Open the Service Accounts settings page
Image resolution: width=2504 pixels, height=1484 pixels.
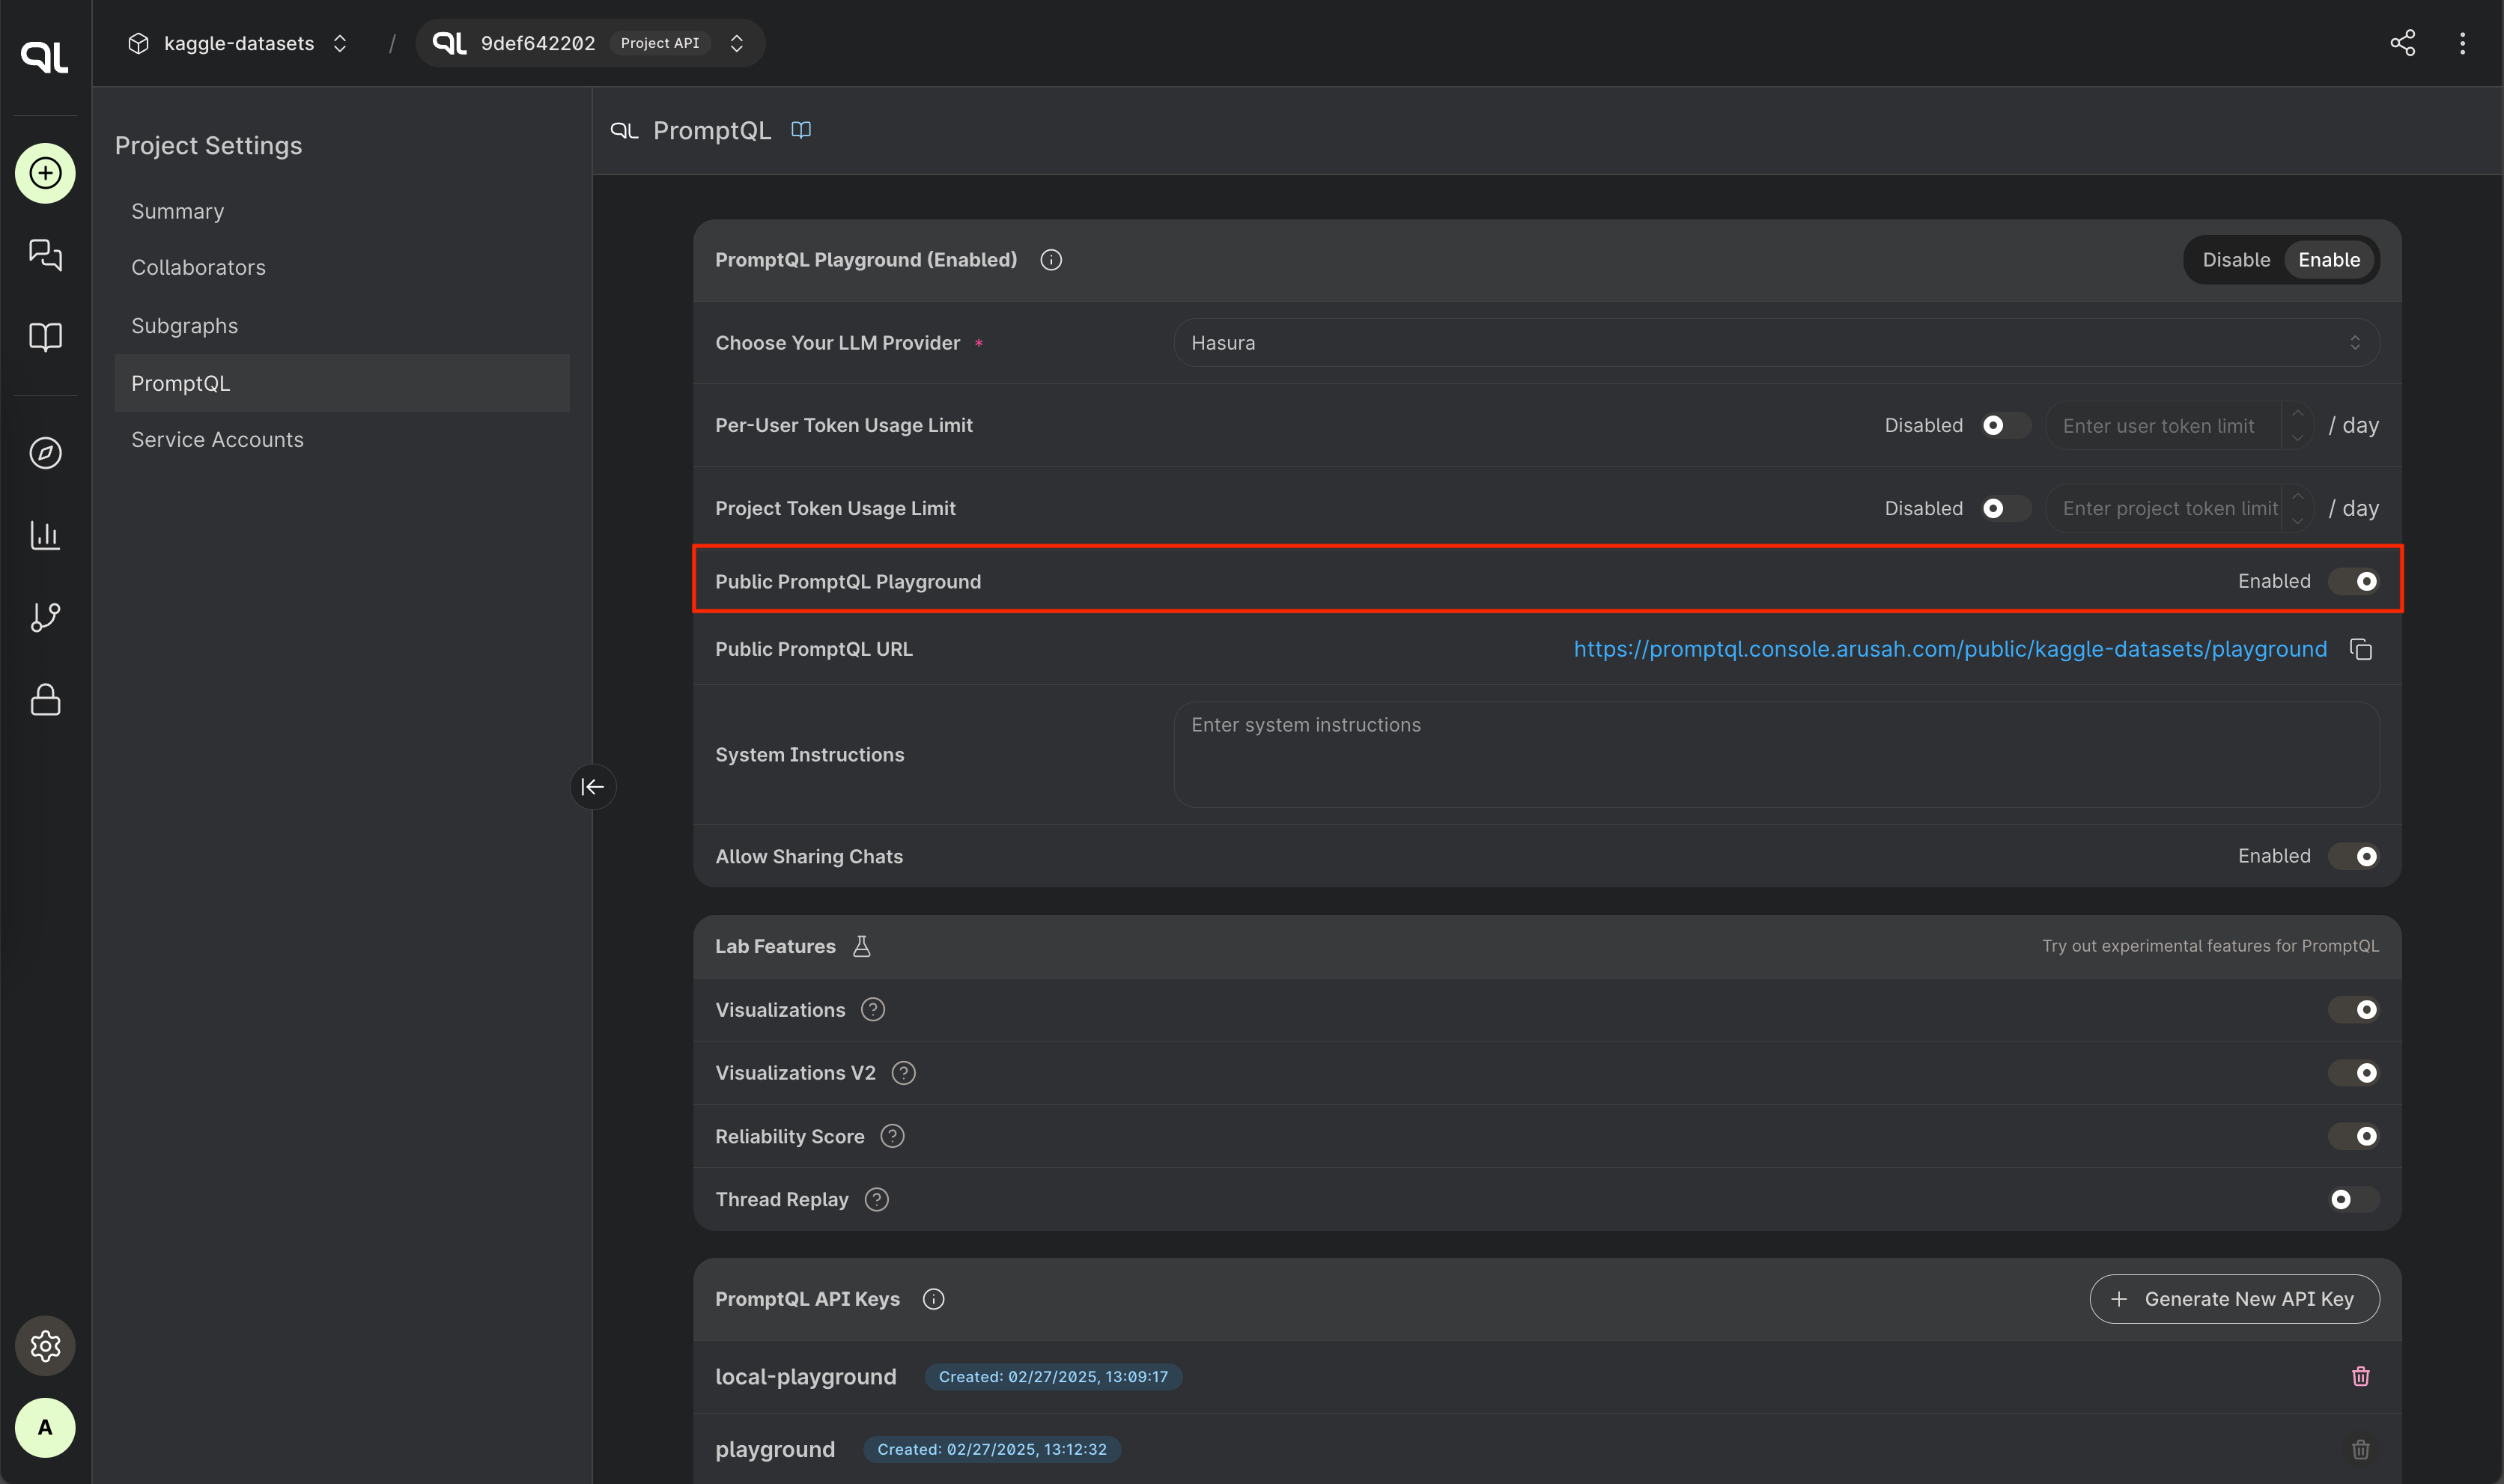point(342,439)
